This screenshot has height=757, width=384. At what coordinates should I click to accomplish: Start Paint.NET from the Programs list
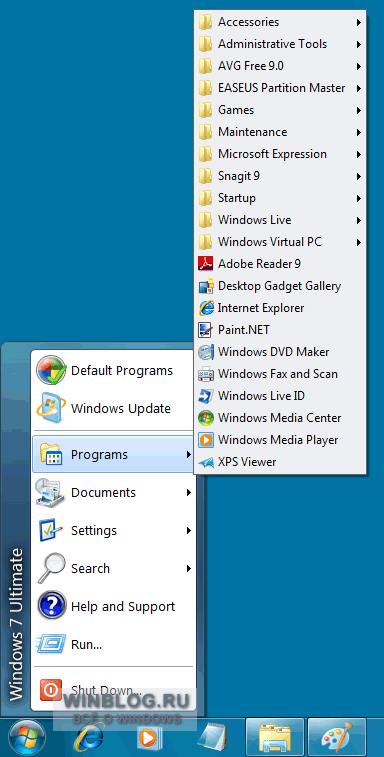click(280, 330)
